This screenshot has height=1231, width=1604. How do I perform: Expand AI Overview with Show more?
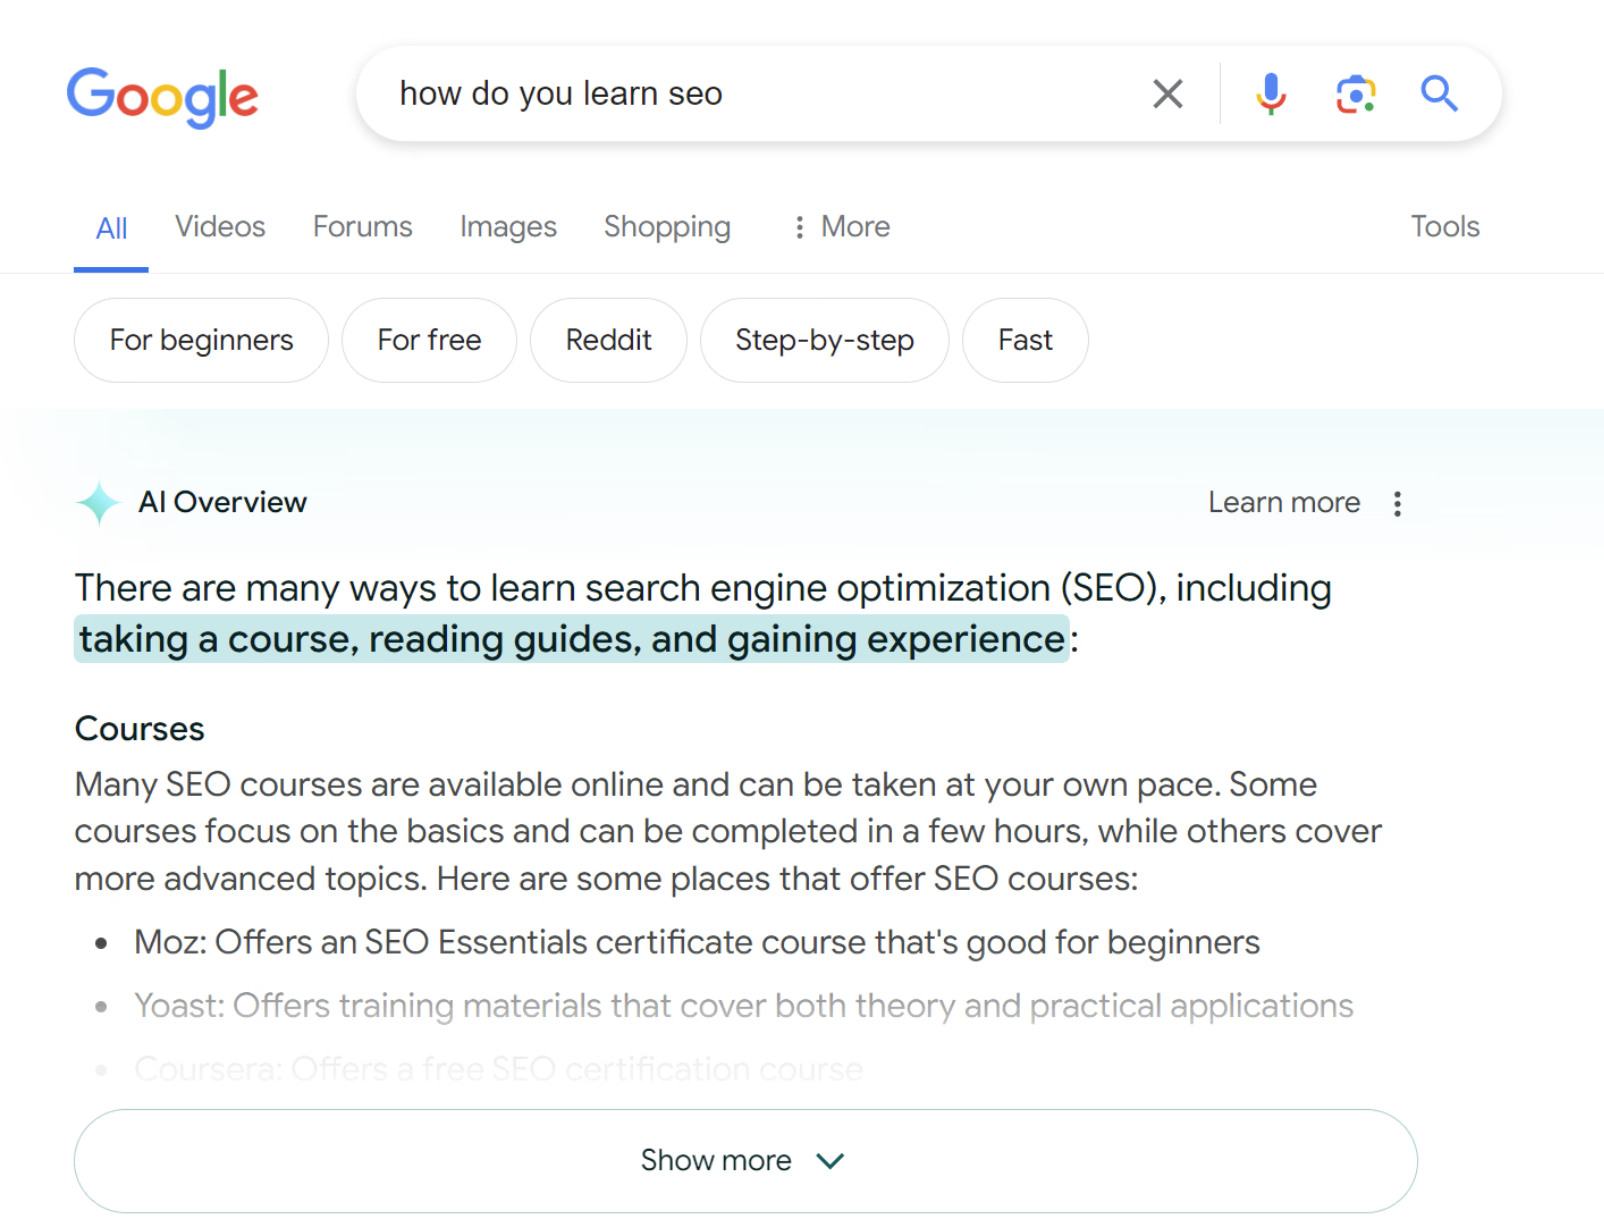coord(745,1160)
